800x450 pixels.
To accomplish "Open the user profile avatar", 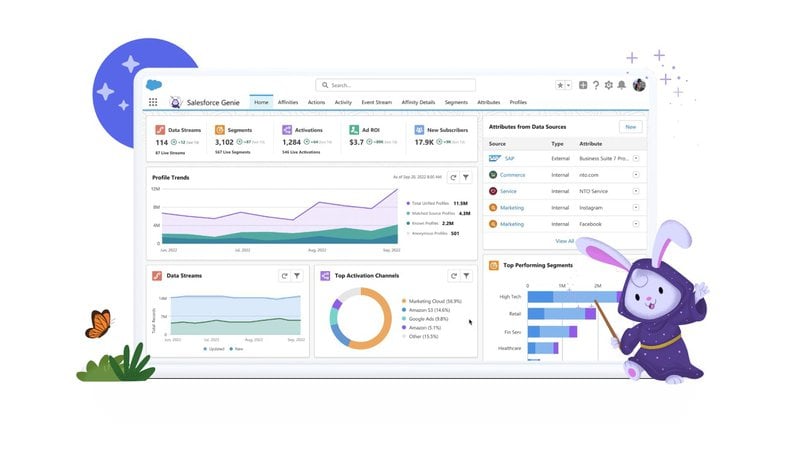I will click(639, 85).
